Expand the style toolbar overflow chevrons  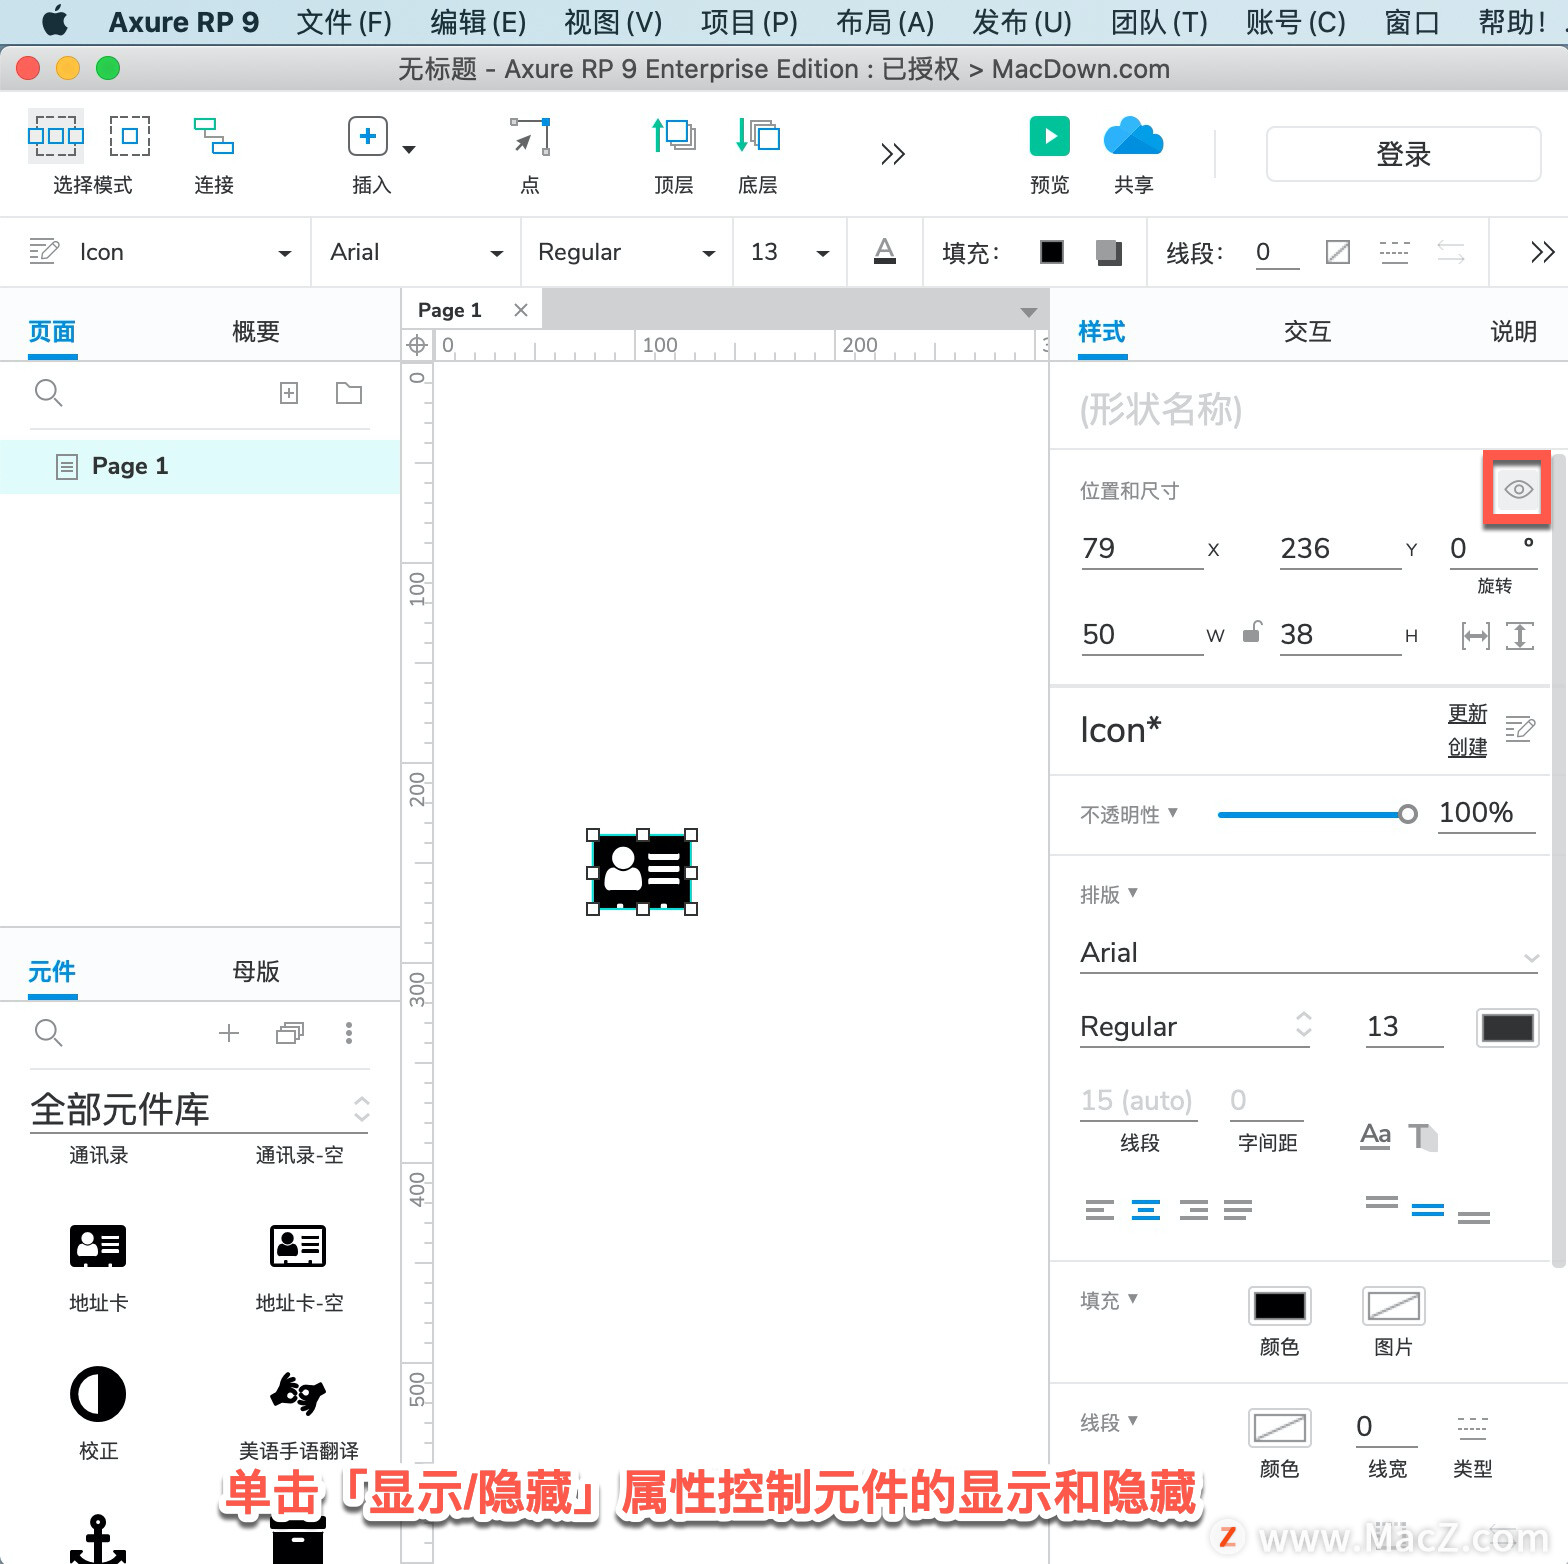pos(1542,252)
